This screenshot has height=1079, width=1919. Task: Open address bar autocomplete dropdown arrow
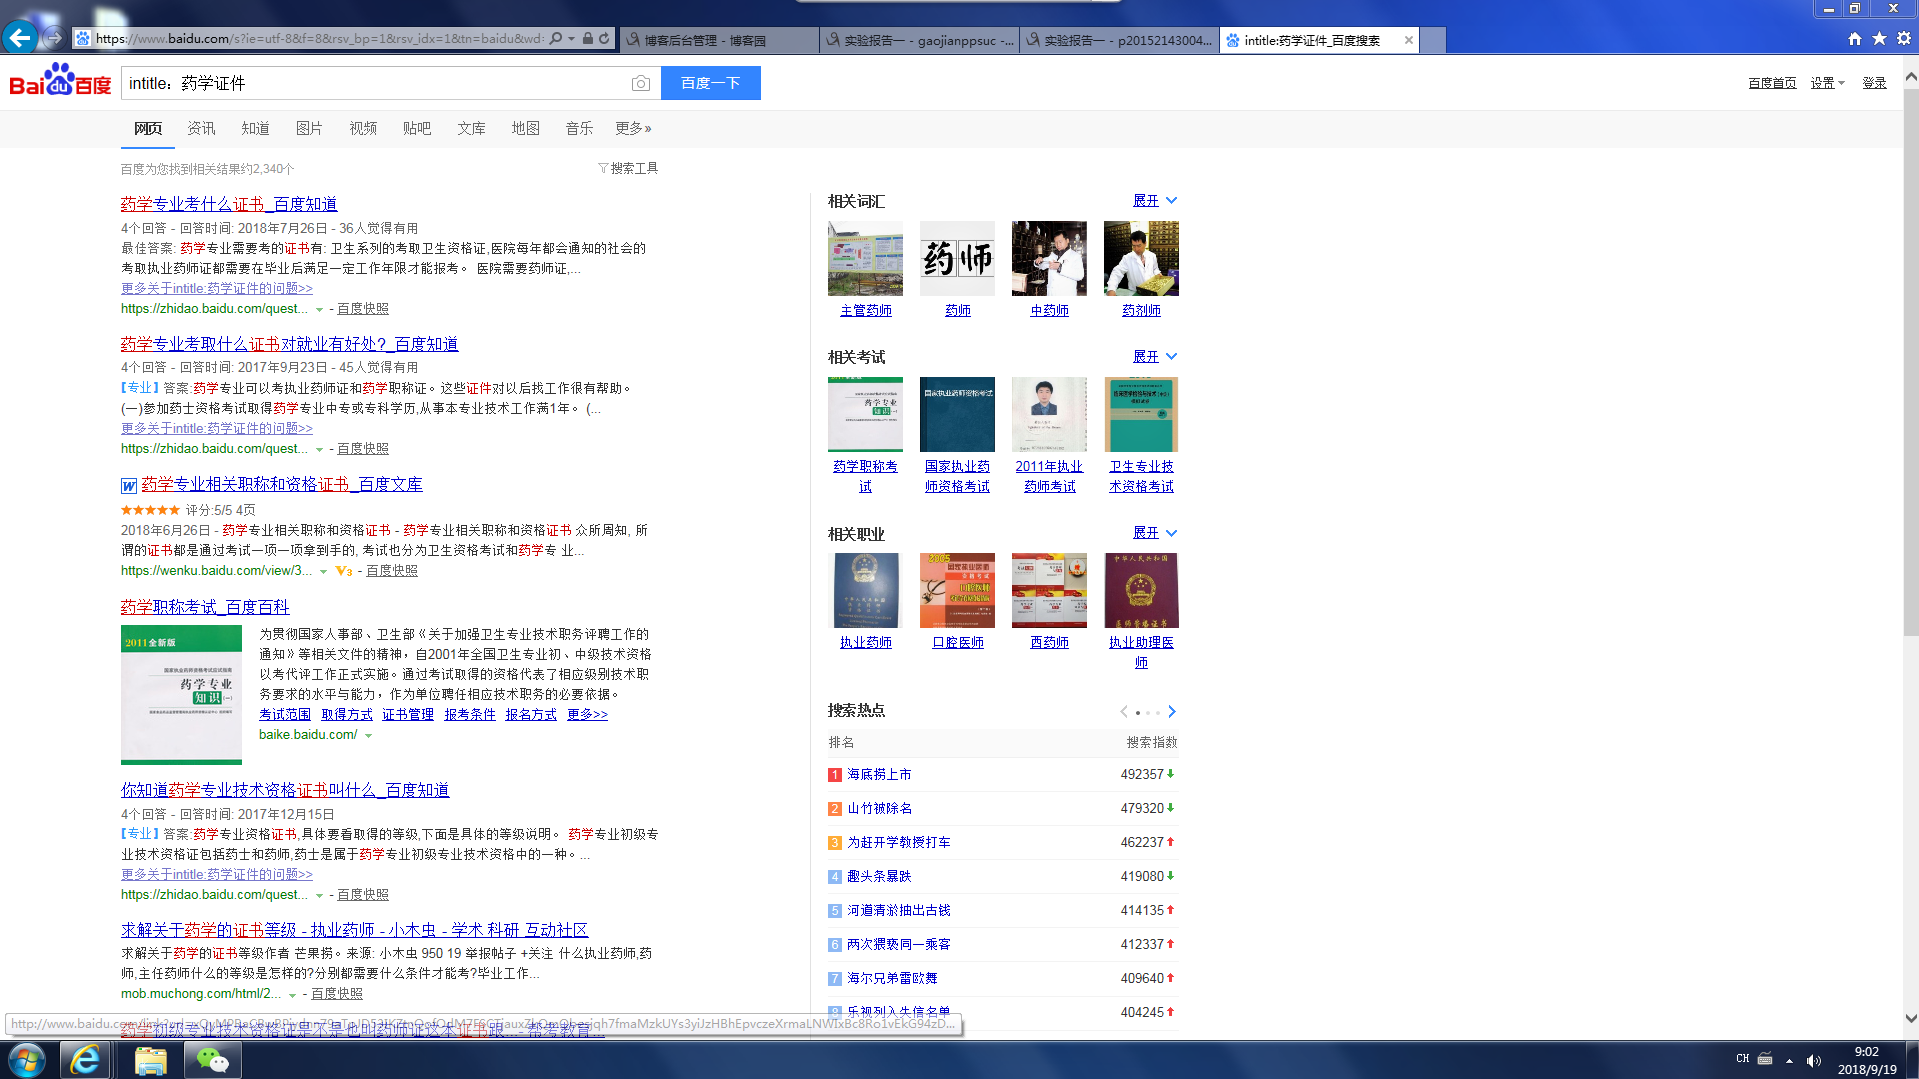[571, 39]
